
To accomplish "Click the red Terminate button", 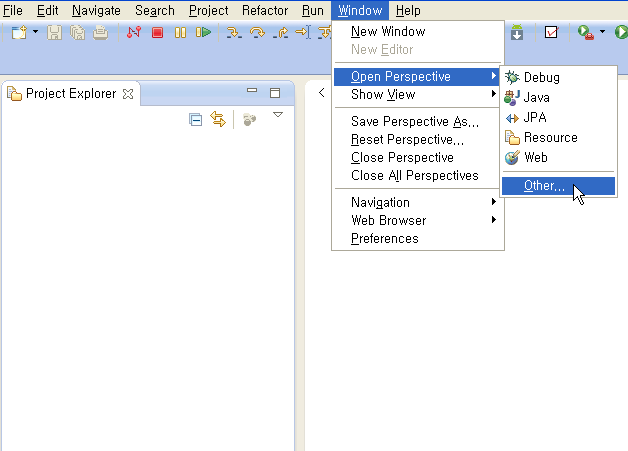I will (157, 32).
